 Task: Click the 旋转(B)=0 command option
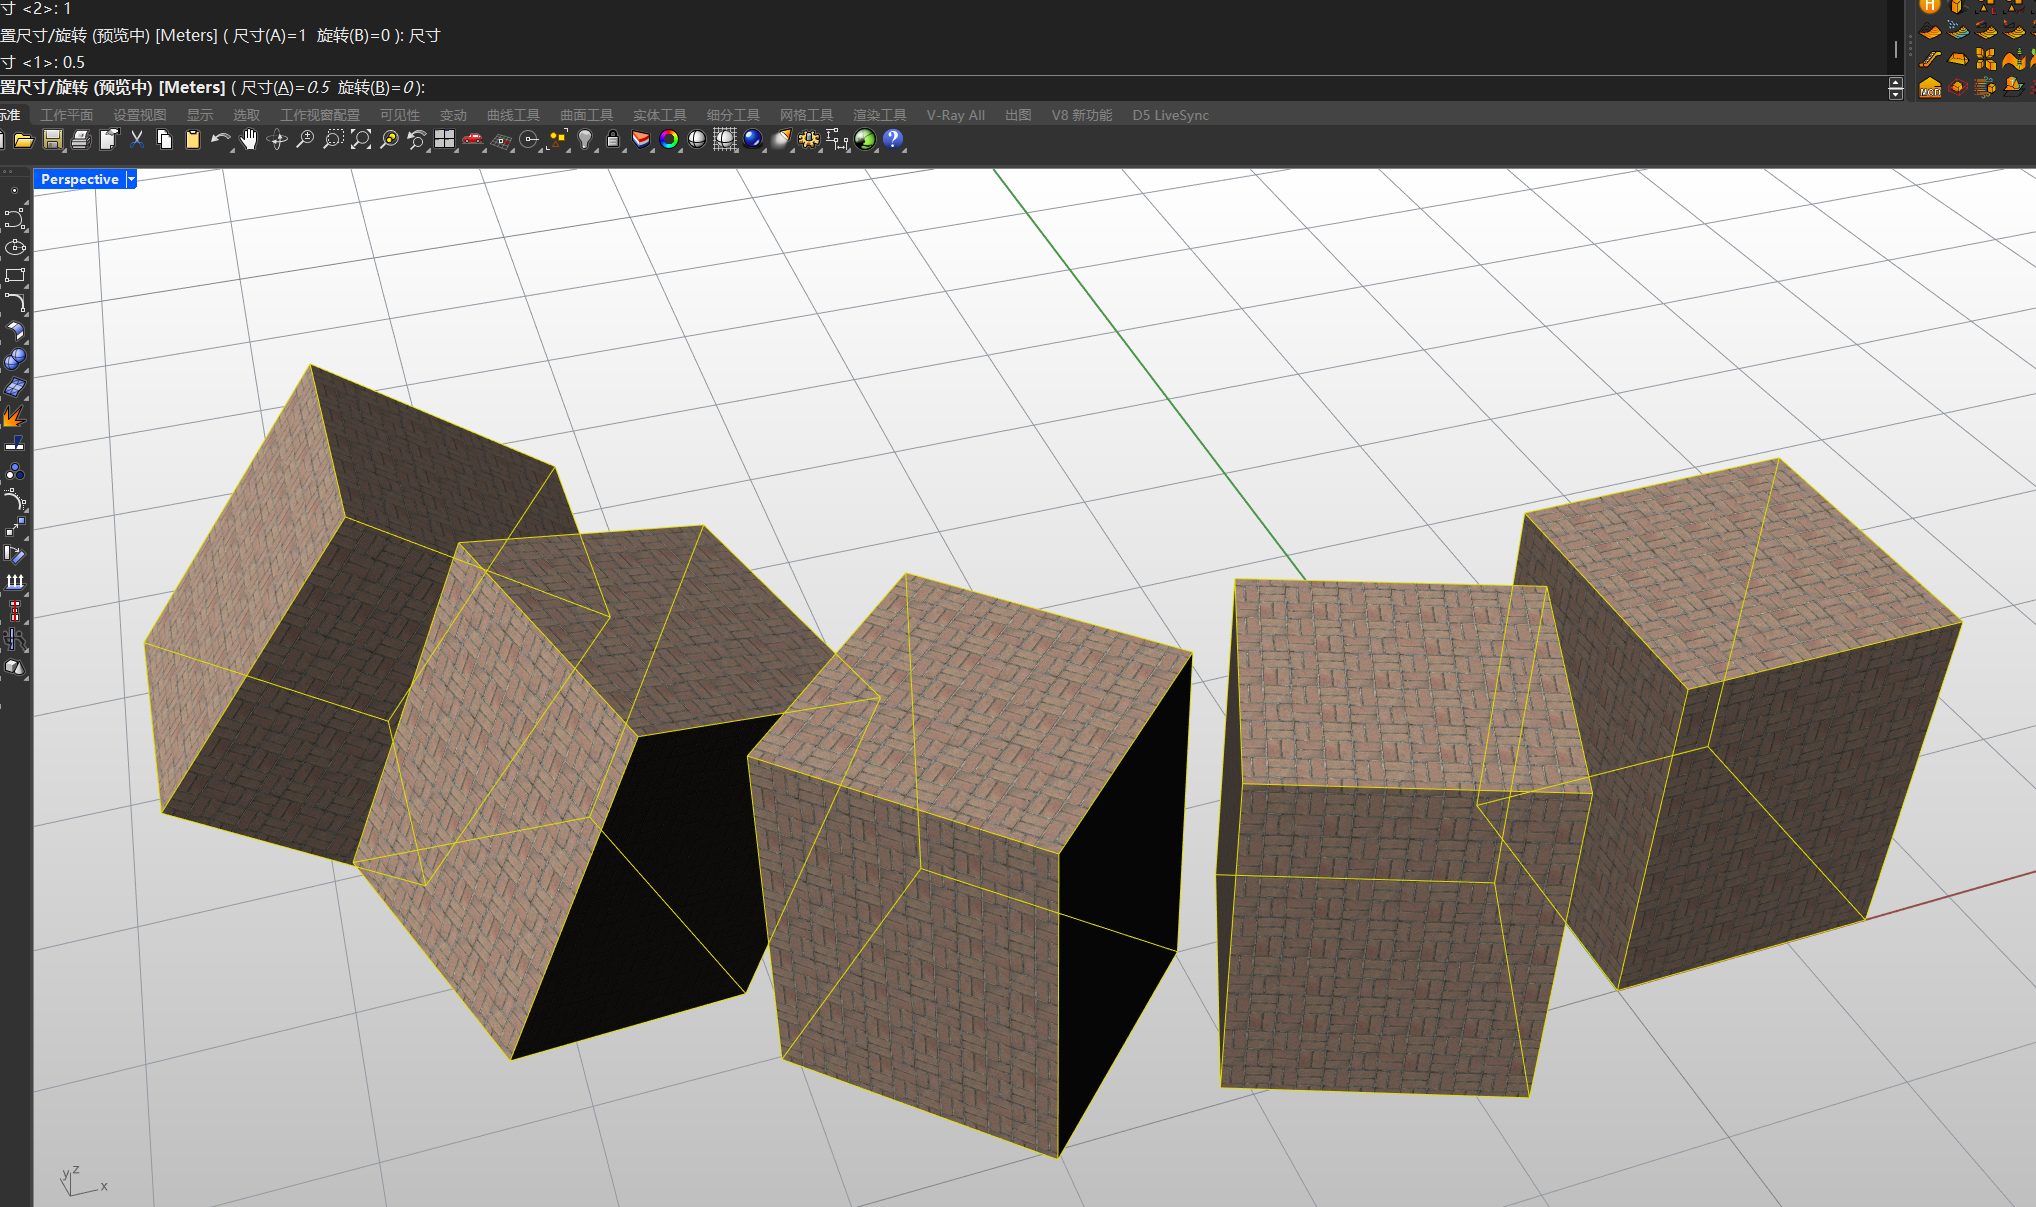point(376,88)
